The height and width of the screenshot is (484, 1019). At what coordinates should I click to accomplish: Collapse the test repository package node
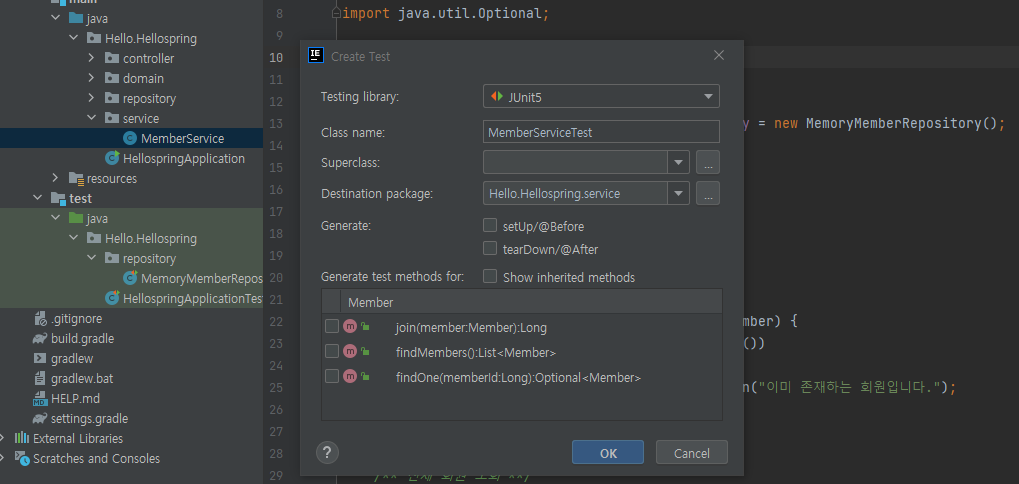(92, 259)
